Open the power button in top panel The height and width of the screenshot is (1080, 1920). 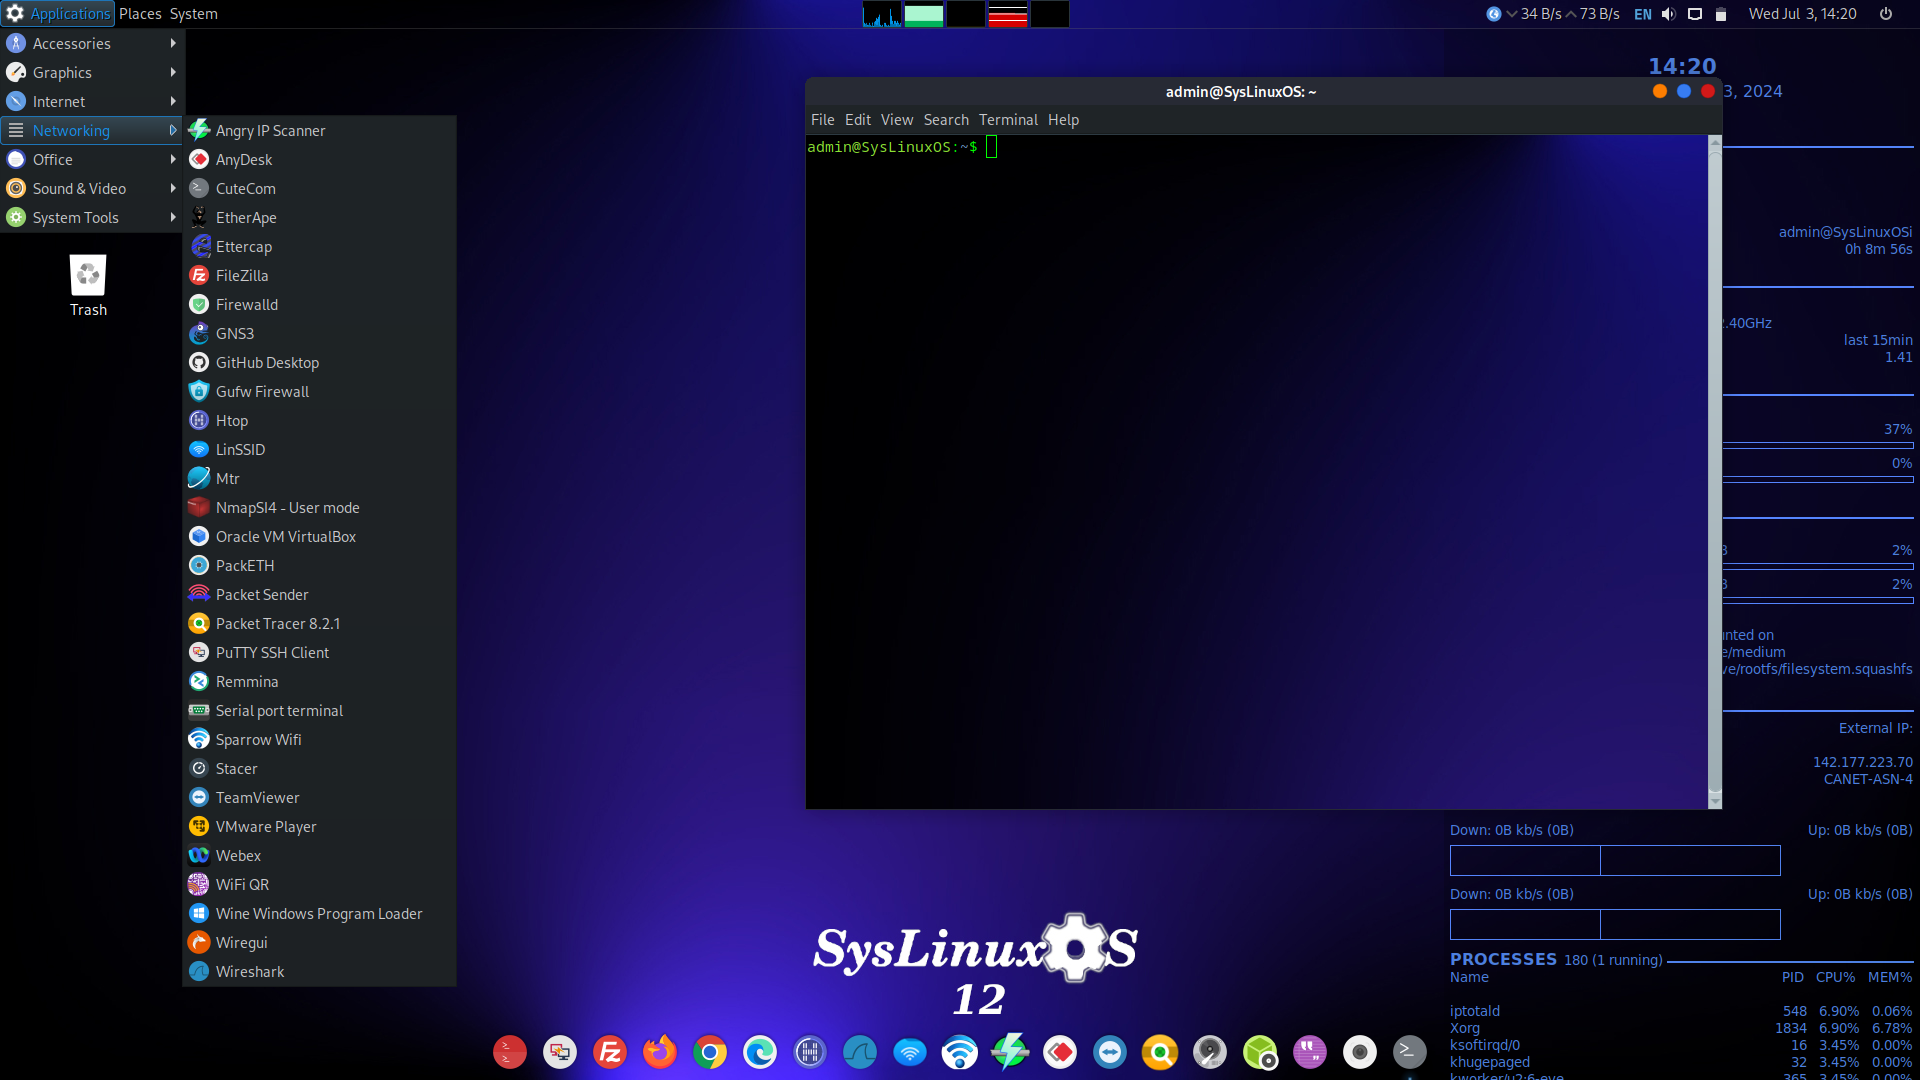coord(1886,14)
